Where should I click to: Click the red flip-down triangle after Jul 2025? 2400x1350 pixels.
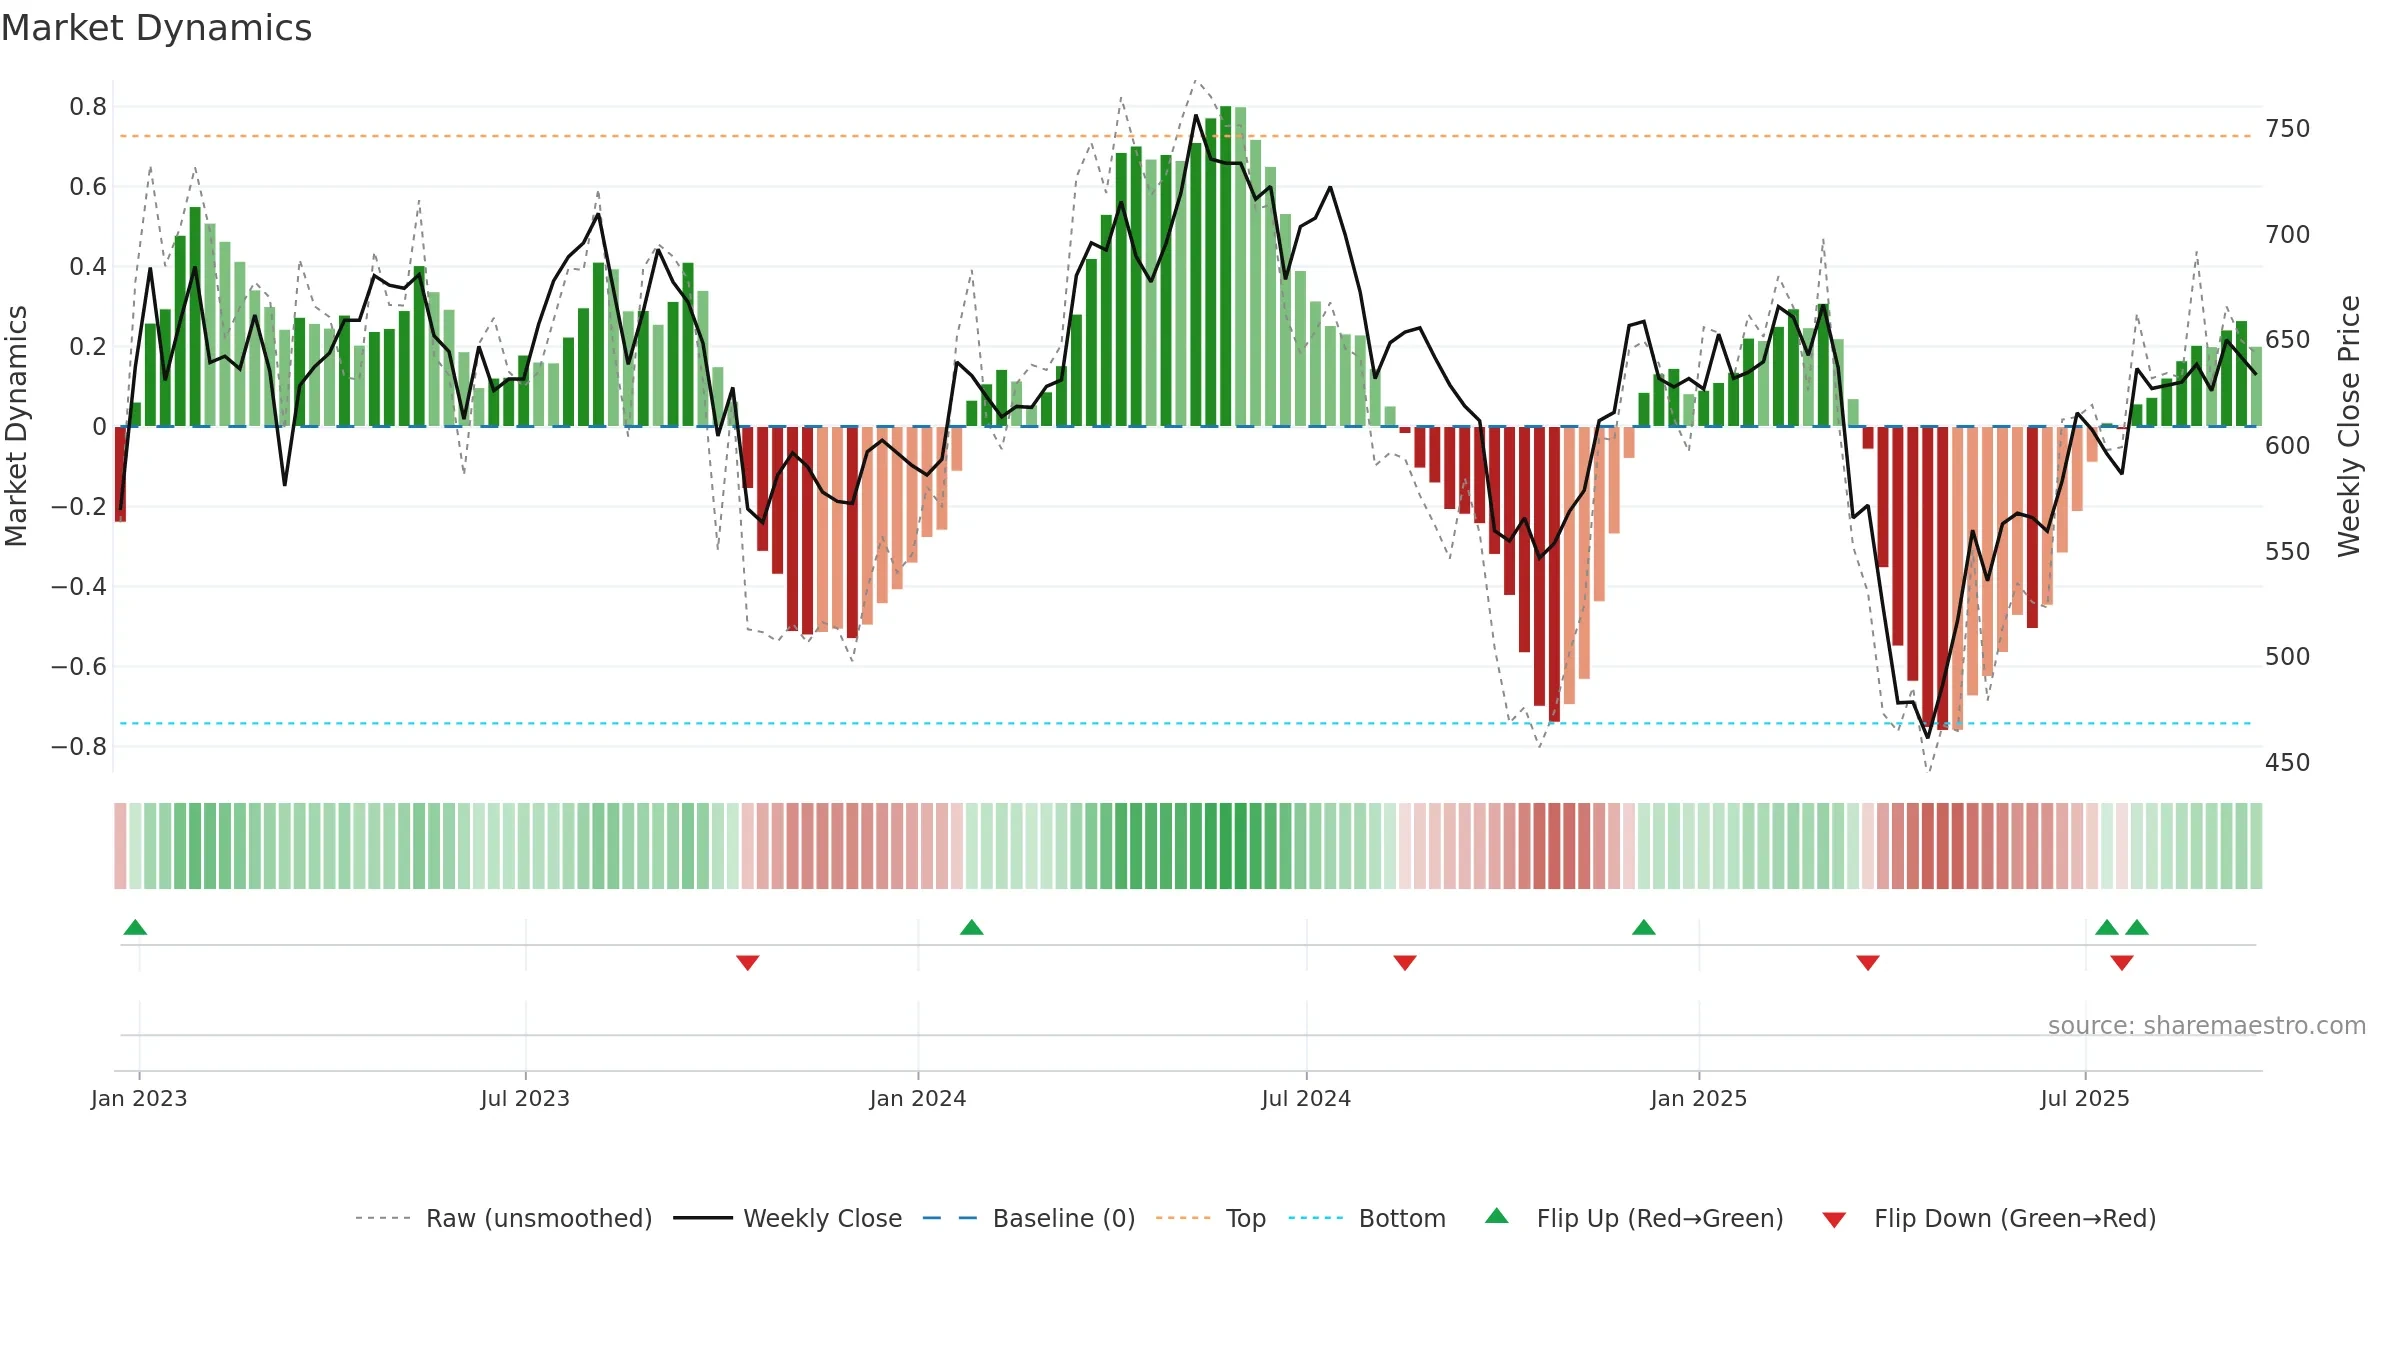(2122, 963)
